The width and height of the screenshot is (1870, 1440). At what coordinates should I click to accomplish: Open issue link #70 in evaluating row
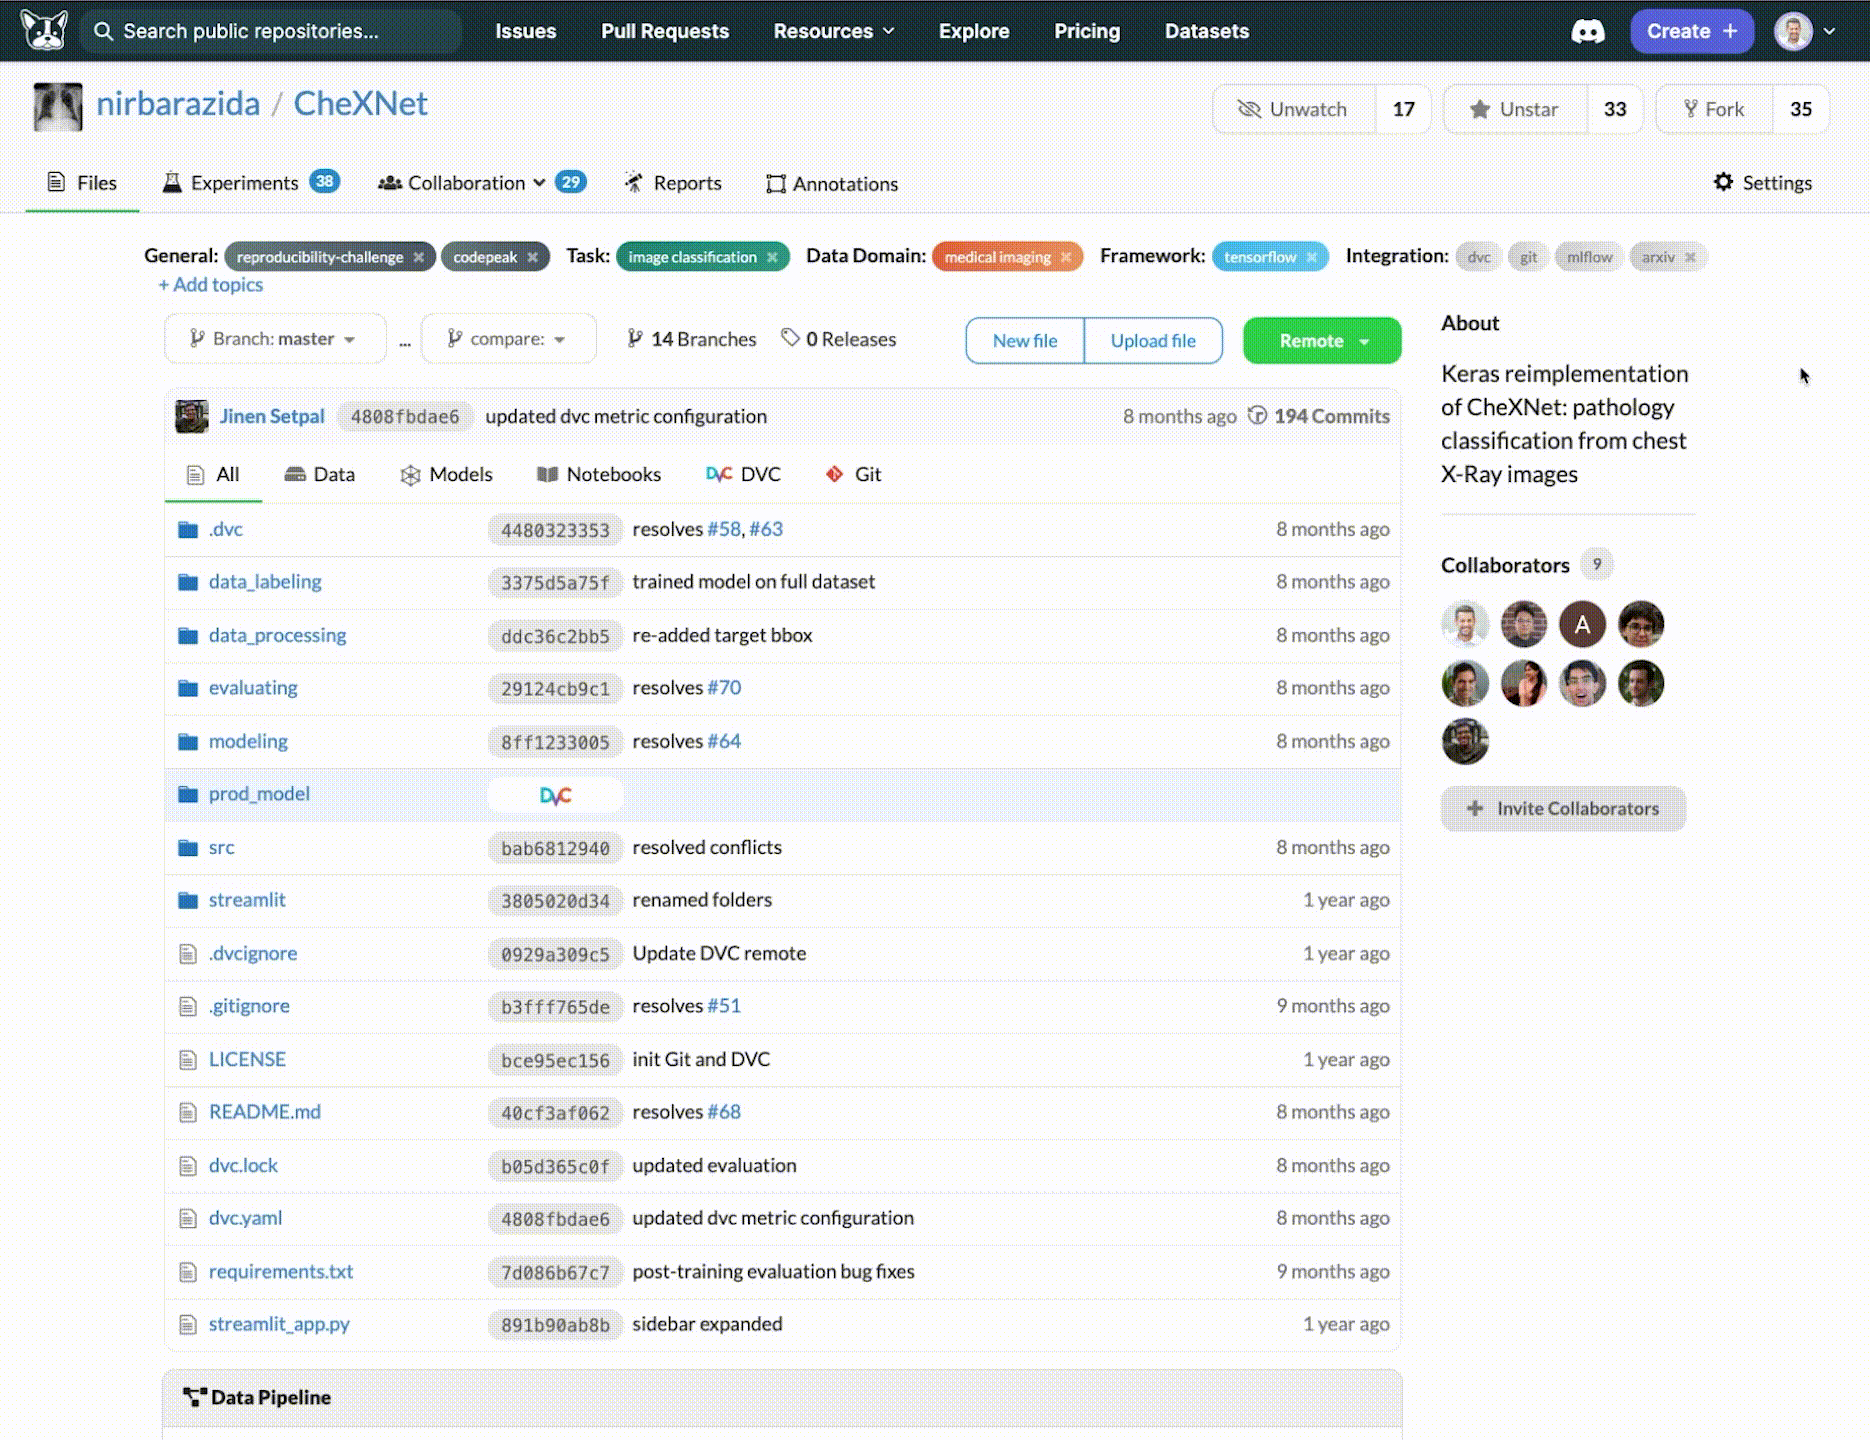click(724, 688)
